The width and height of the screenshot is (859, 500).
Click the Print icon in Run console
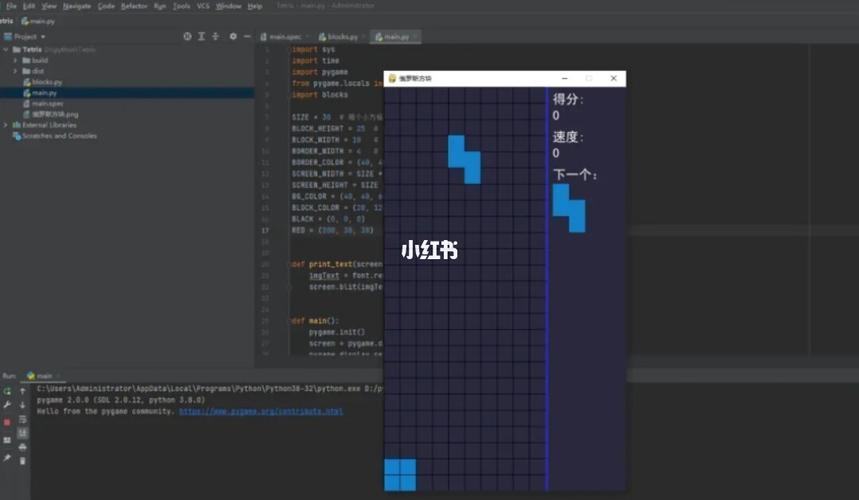click(x=22, y=447)
